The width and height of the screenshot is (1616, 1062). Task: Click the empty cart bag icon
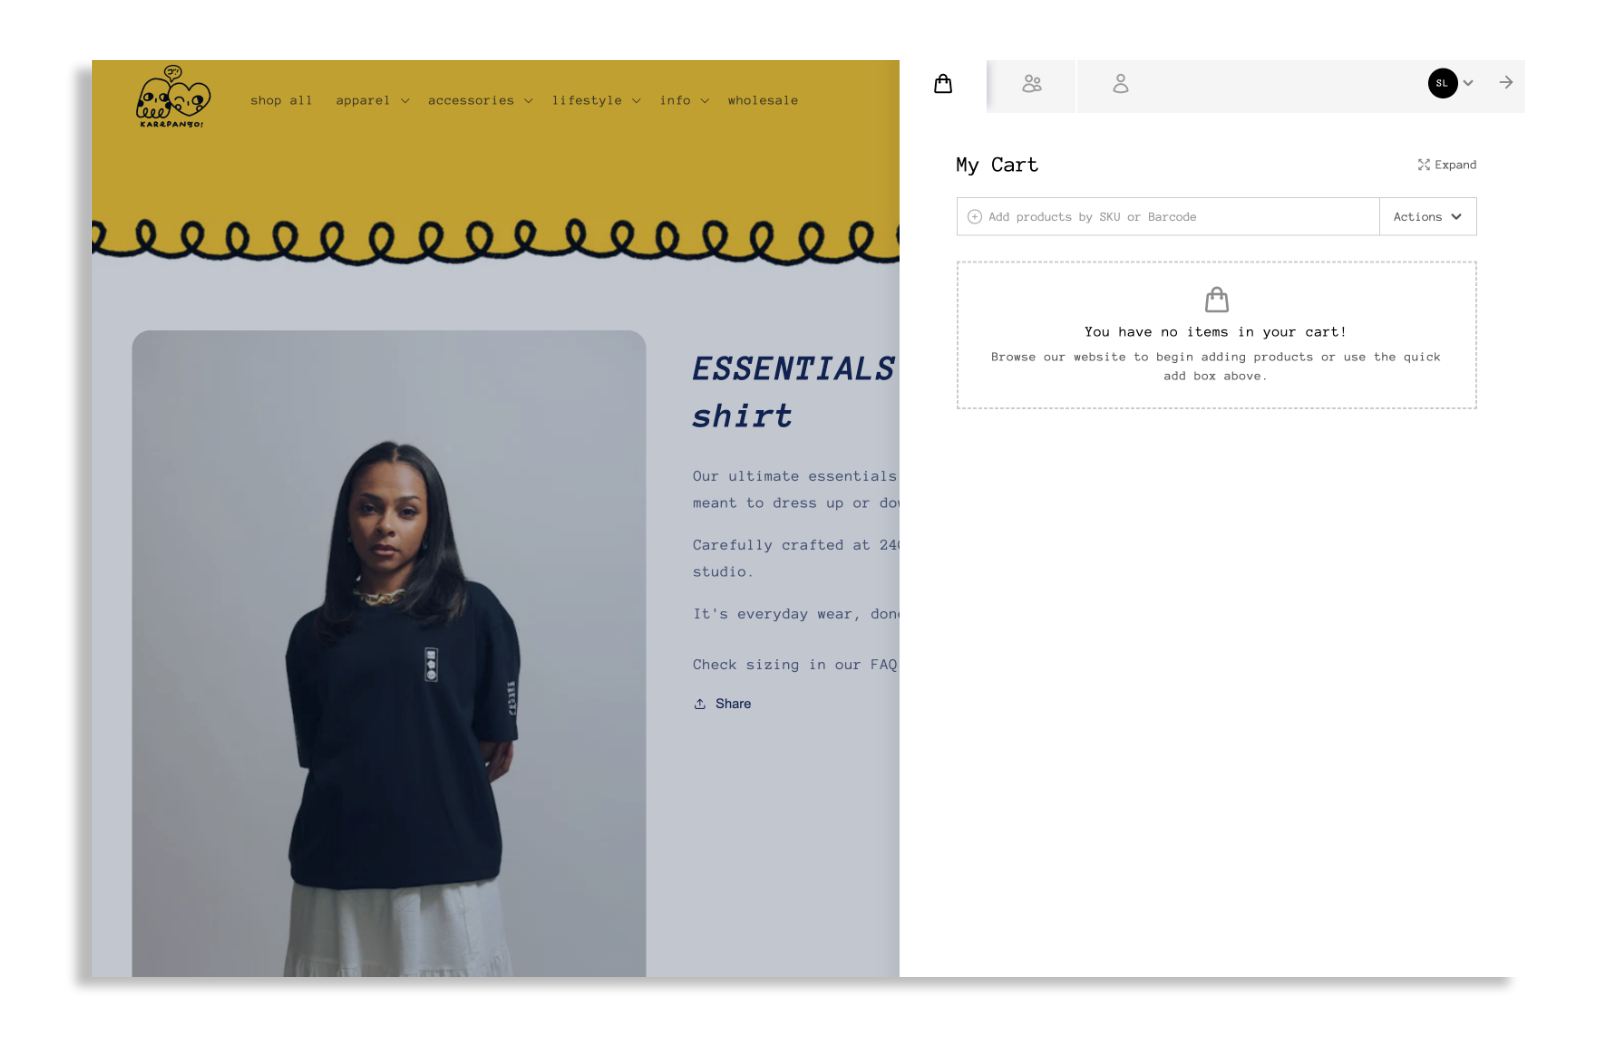[x=1216, y=299]
